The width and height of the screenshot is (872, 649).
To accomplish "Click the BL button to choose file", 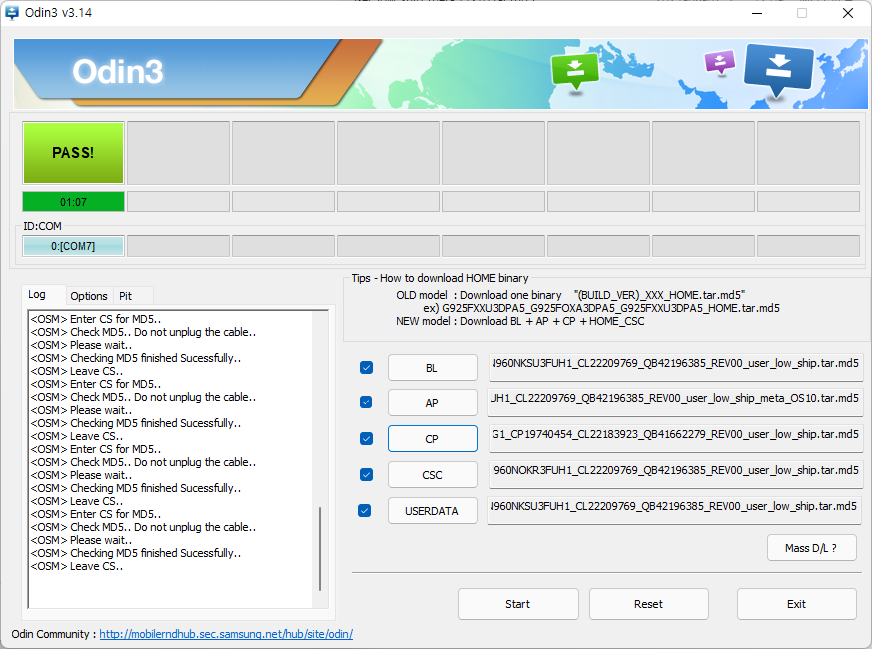I will coord(433,368).
